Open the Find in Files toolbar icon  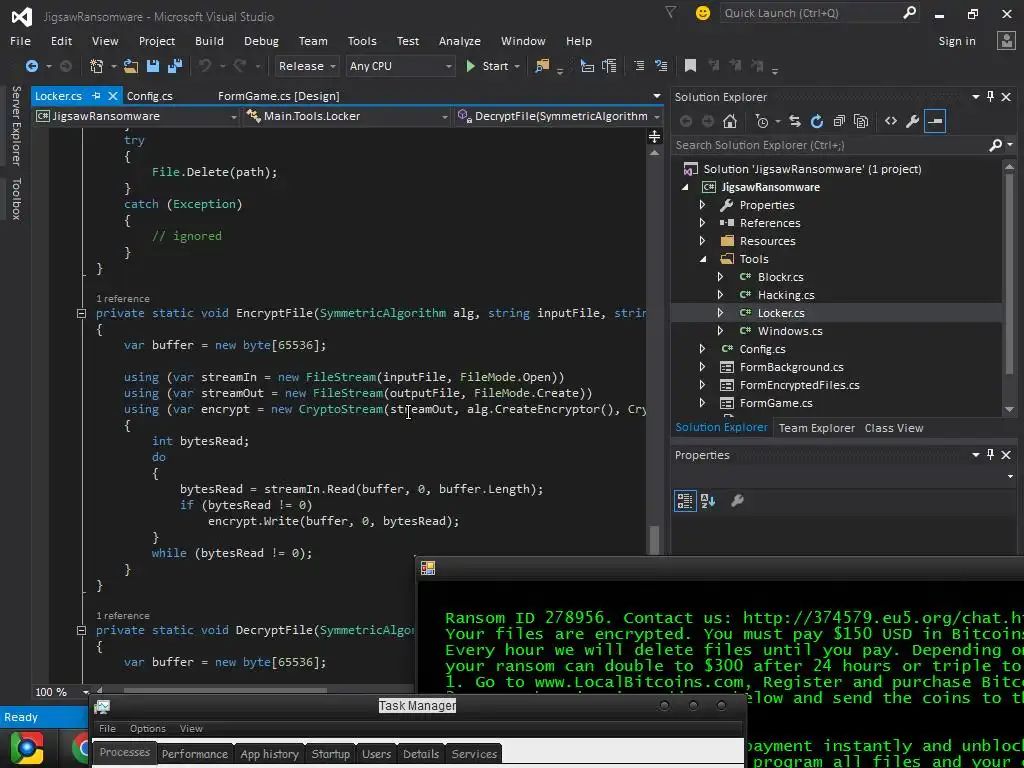[x=542, y=66]
